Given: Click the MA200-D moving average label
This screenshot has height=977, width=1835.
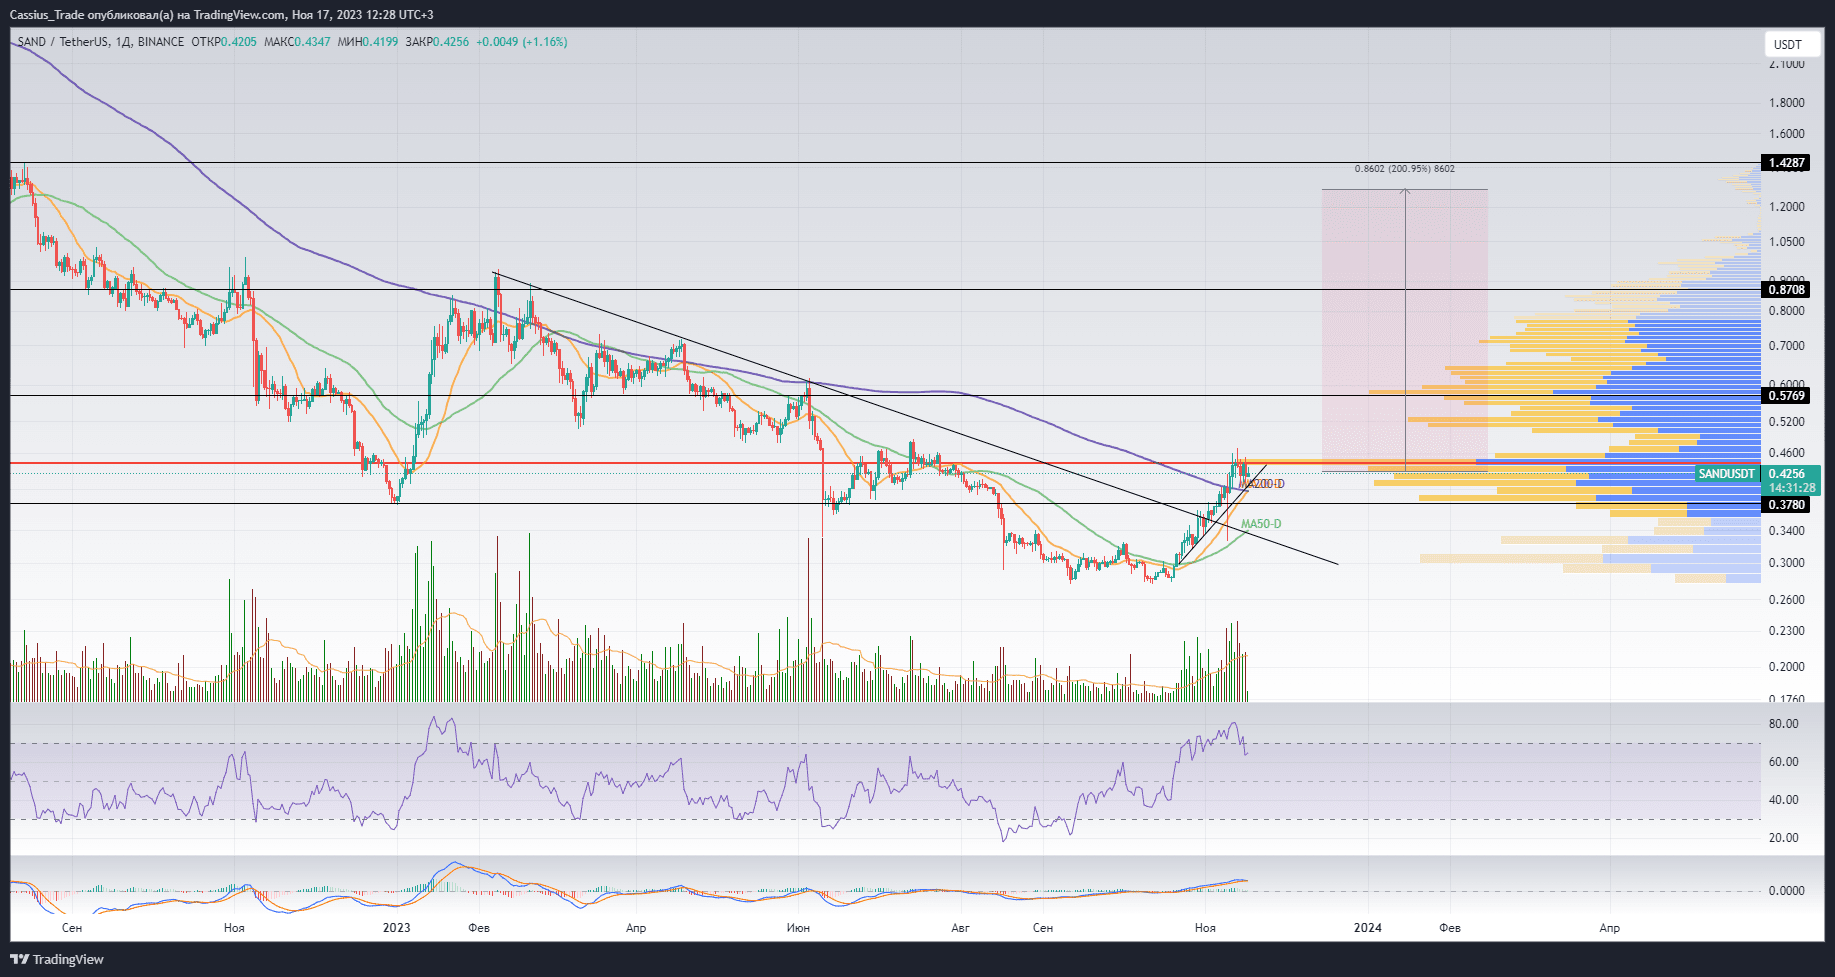Looking at the screenshot, I should (x=1263, y=484).
